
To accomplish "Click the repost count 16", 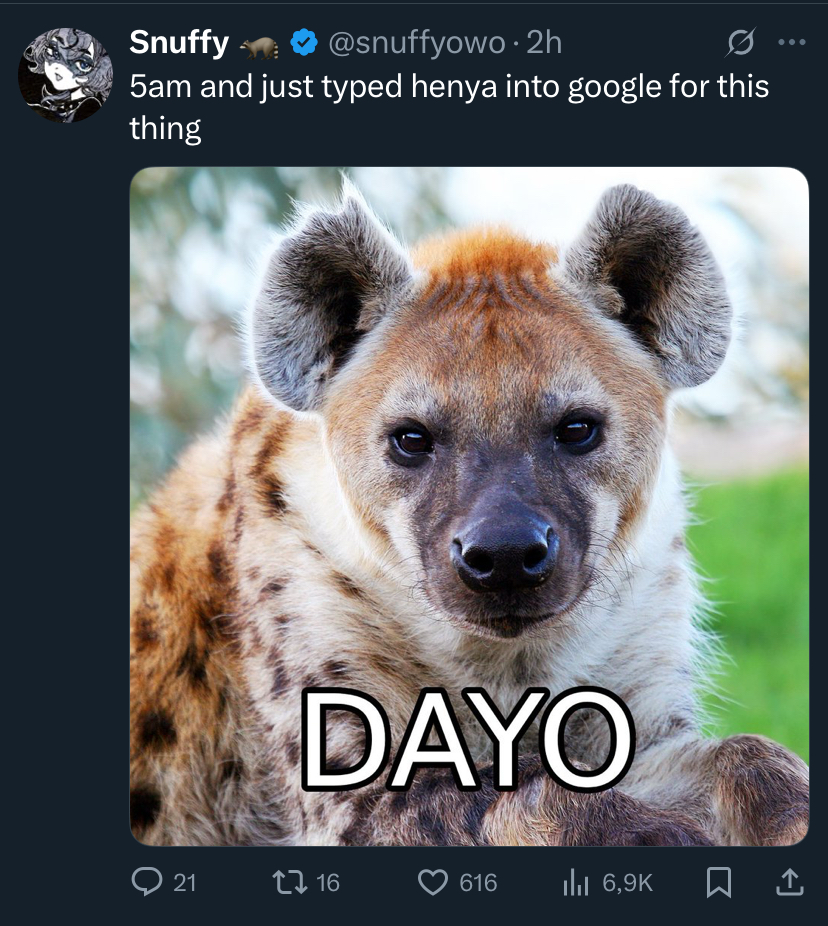I will pyautogui.click(x=328, y=882).
